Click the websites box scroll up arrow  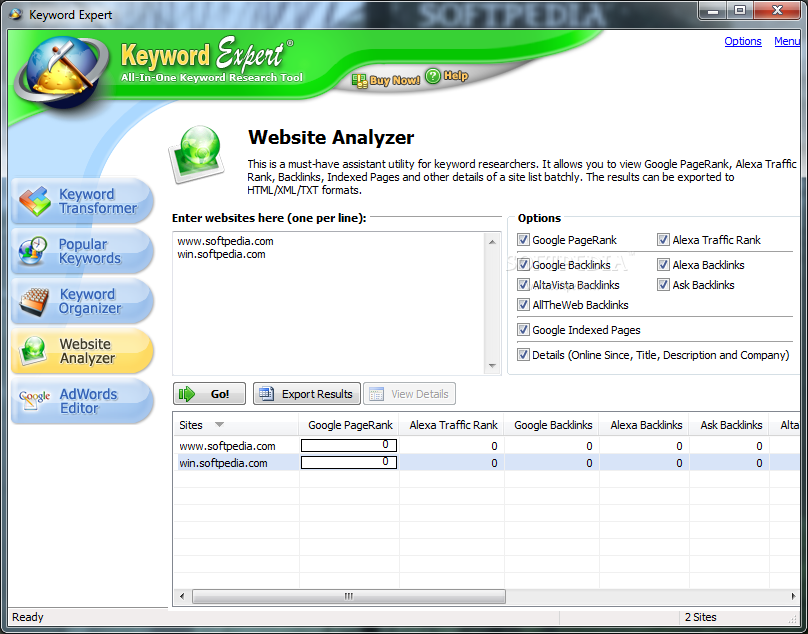pyautogui.click(x=492, y=242)
